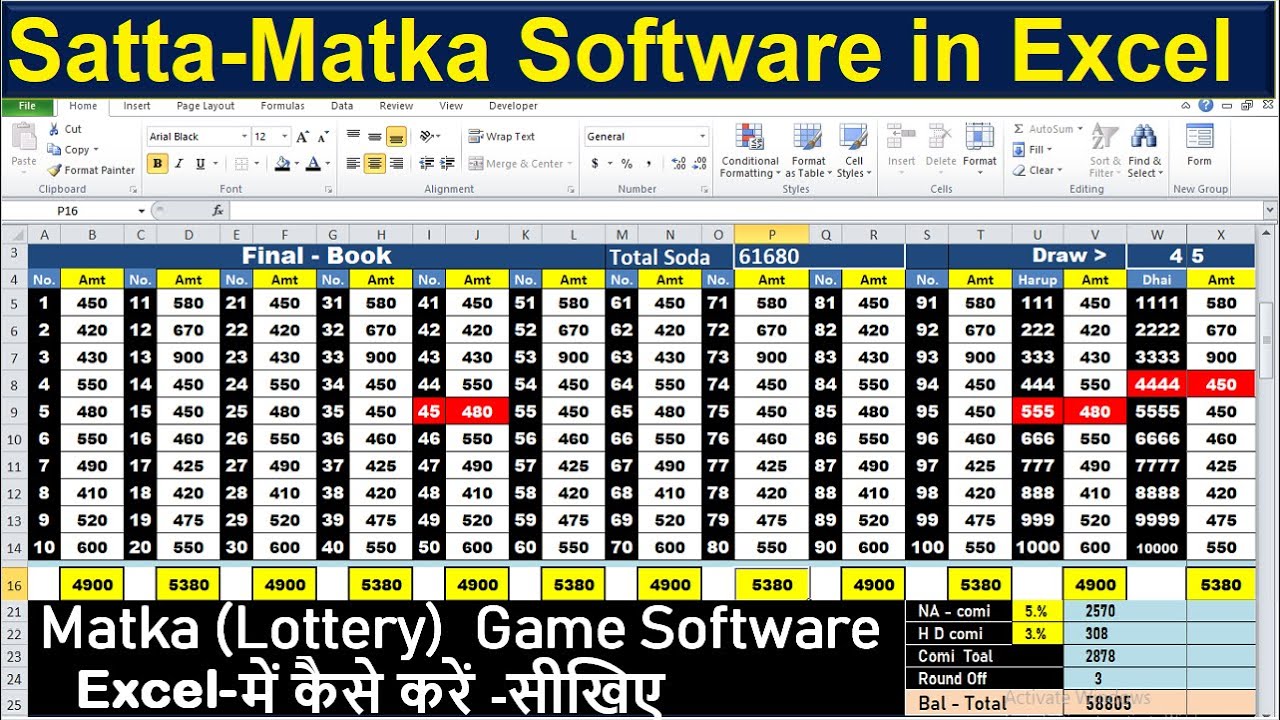Screen dimensions: 1280x720
Task: Switch to the Insert tab
Action: tap(137, 106)
